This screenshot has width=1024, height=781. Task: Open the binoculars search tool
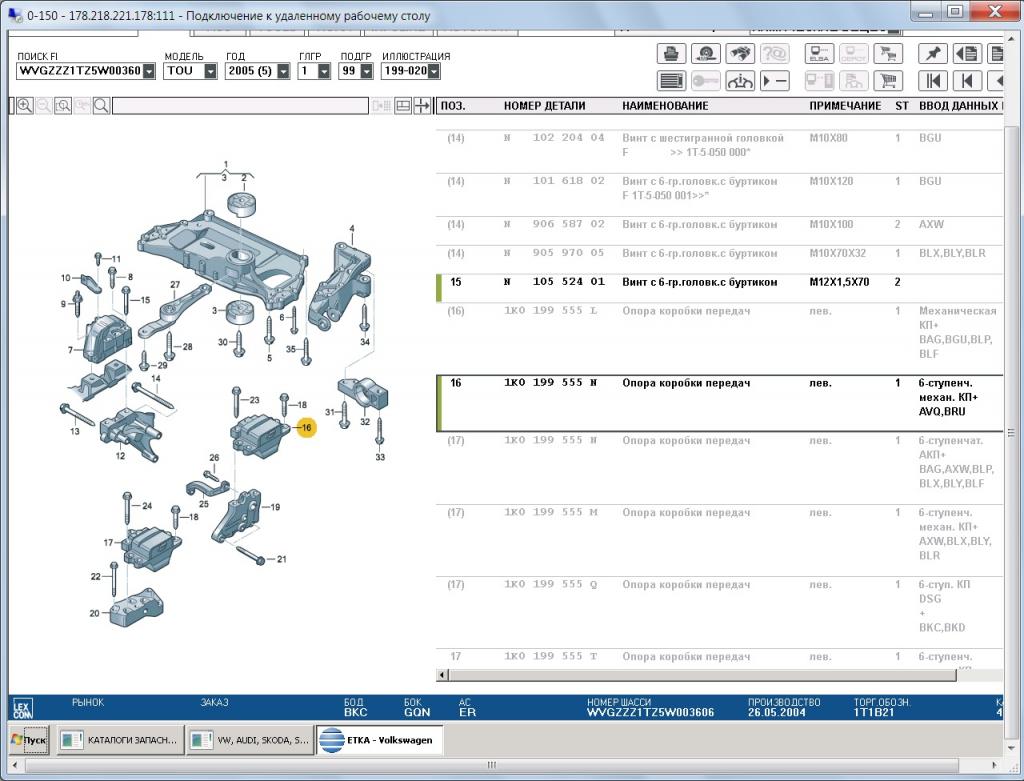(740, 54)
